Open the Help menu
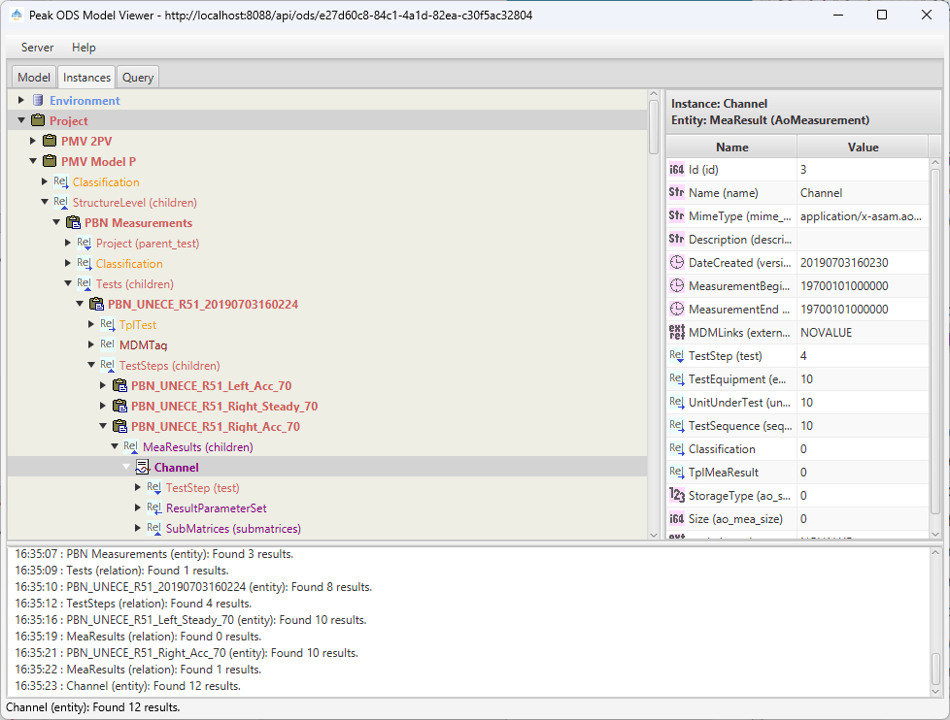 point(84,47)
